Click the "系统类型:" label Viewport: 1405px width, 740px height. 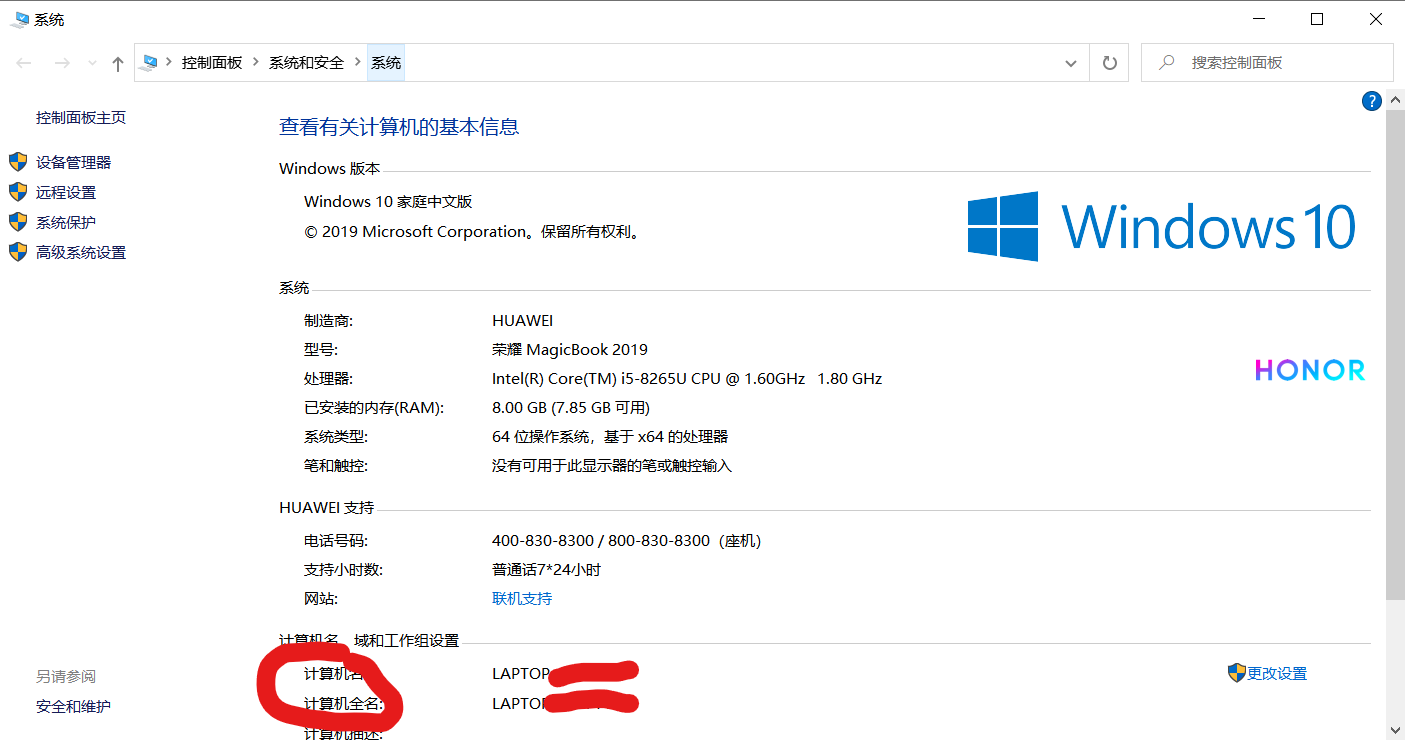pos(336,437)
